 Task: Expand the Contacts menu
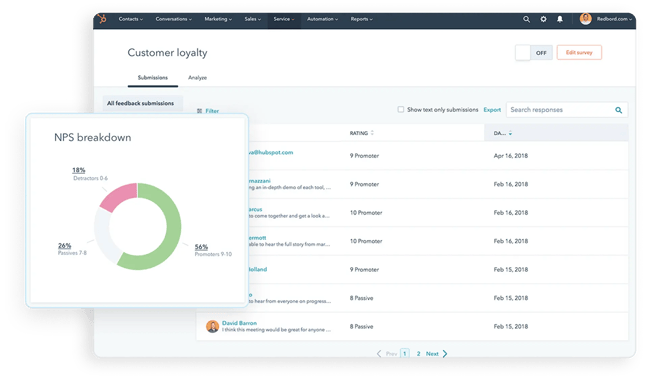click(x=131, y=19)
